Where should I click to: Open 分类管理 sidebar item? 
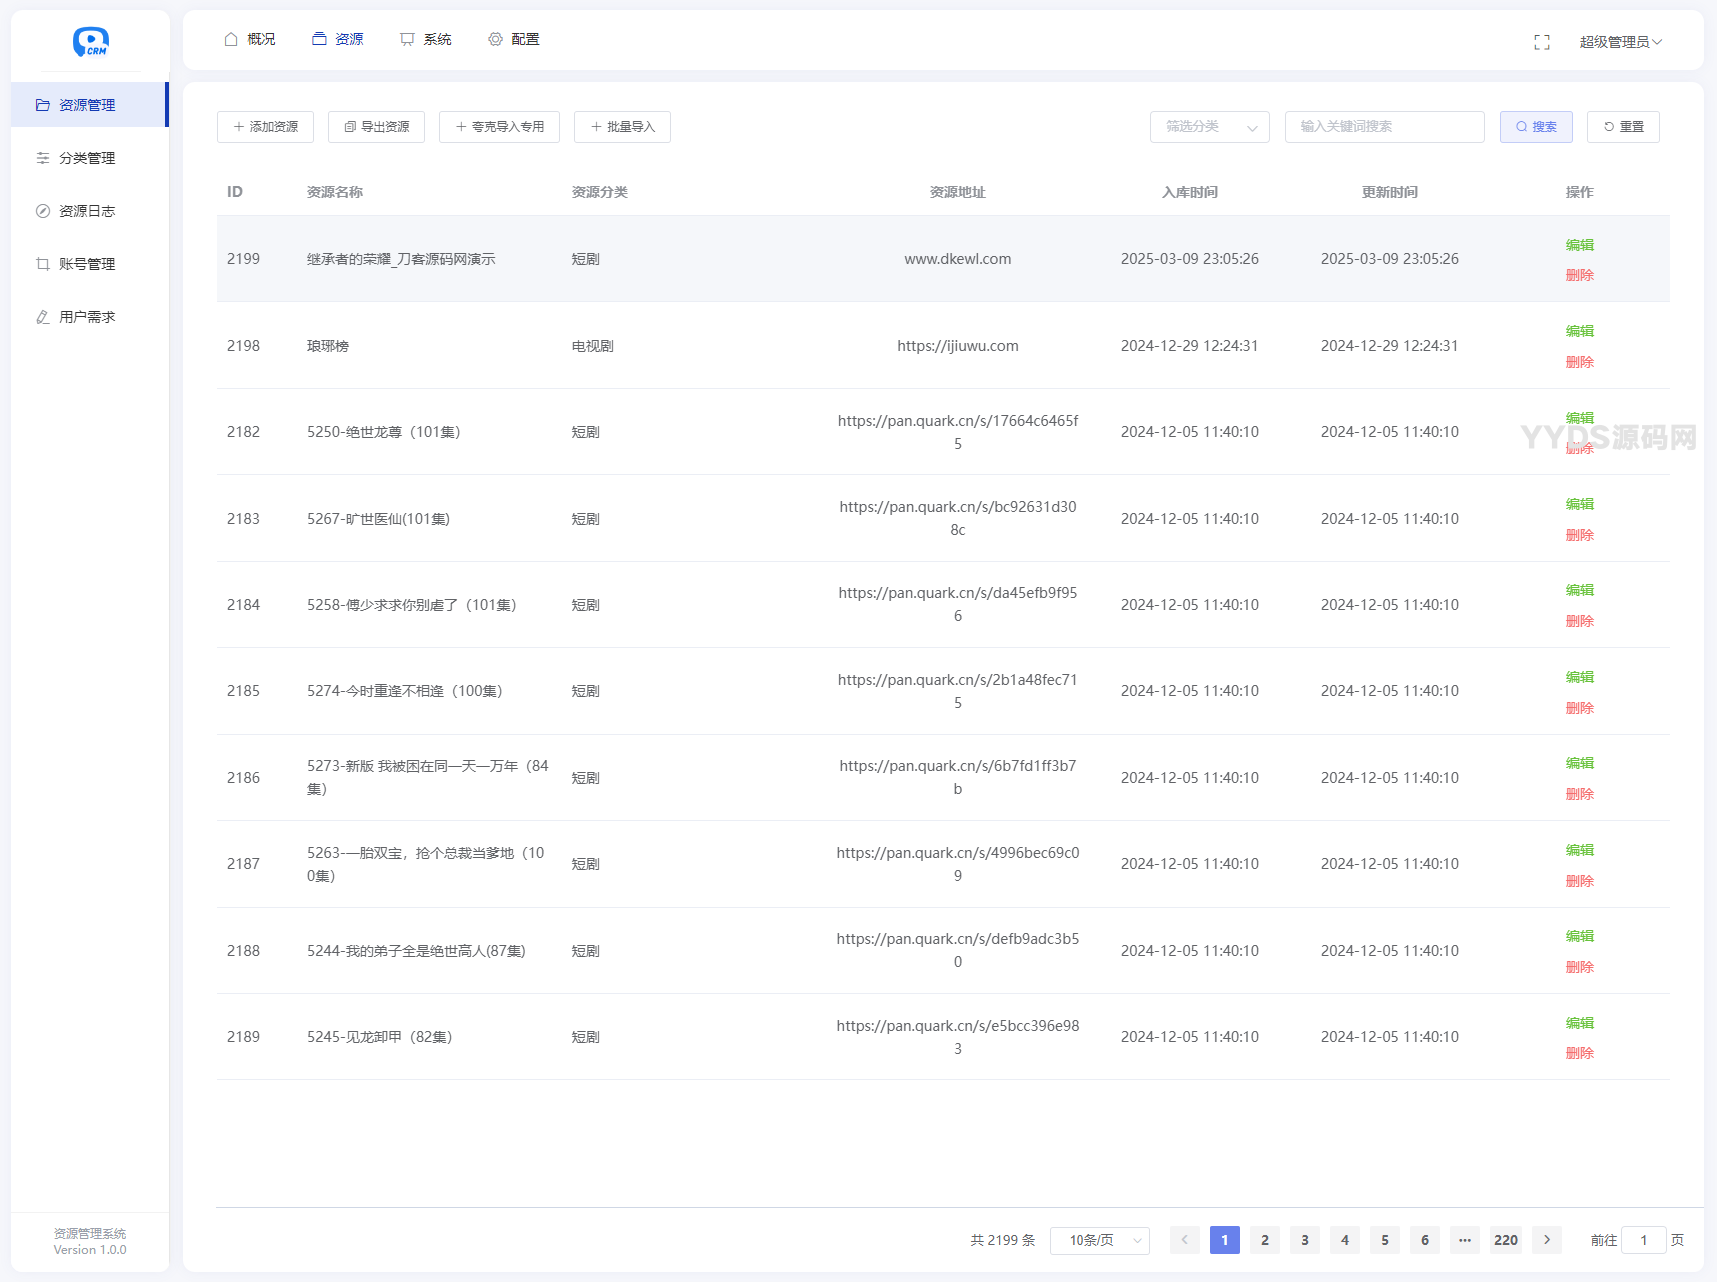[x=87, y=158]
